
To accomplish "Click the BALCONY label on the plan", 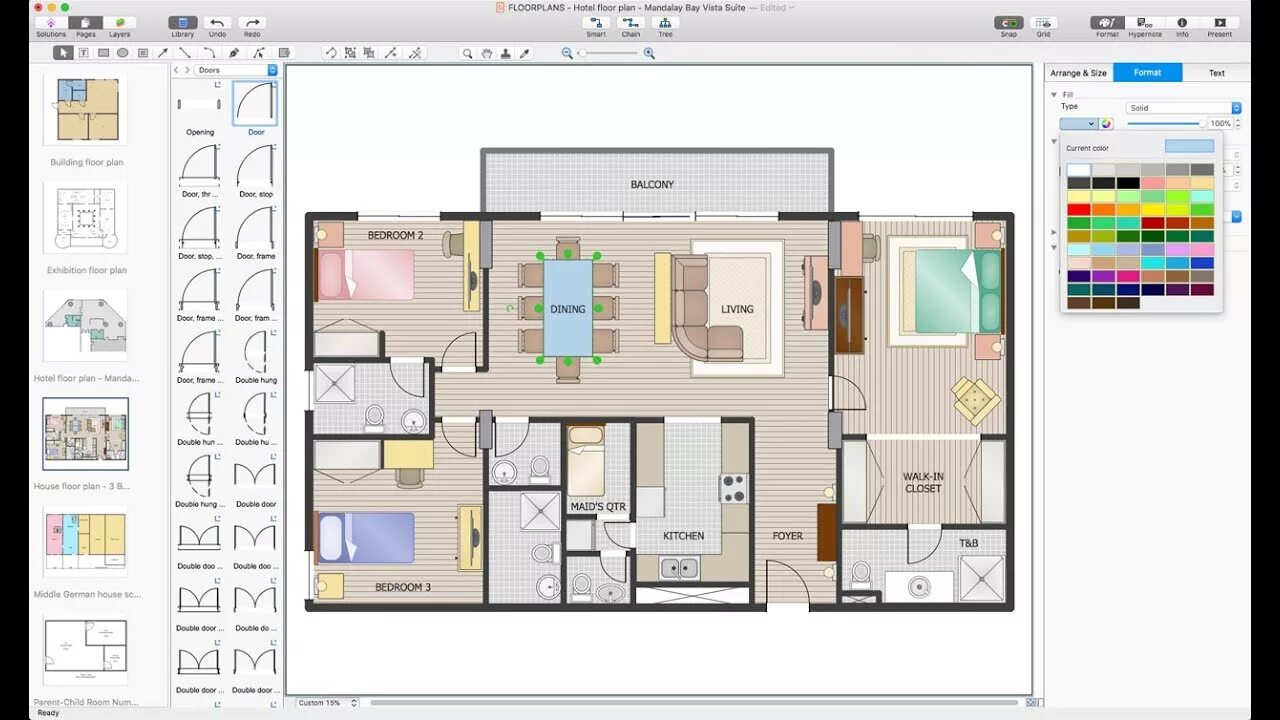I will pyautogui.click(x=652, y=185).
